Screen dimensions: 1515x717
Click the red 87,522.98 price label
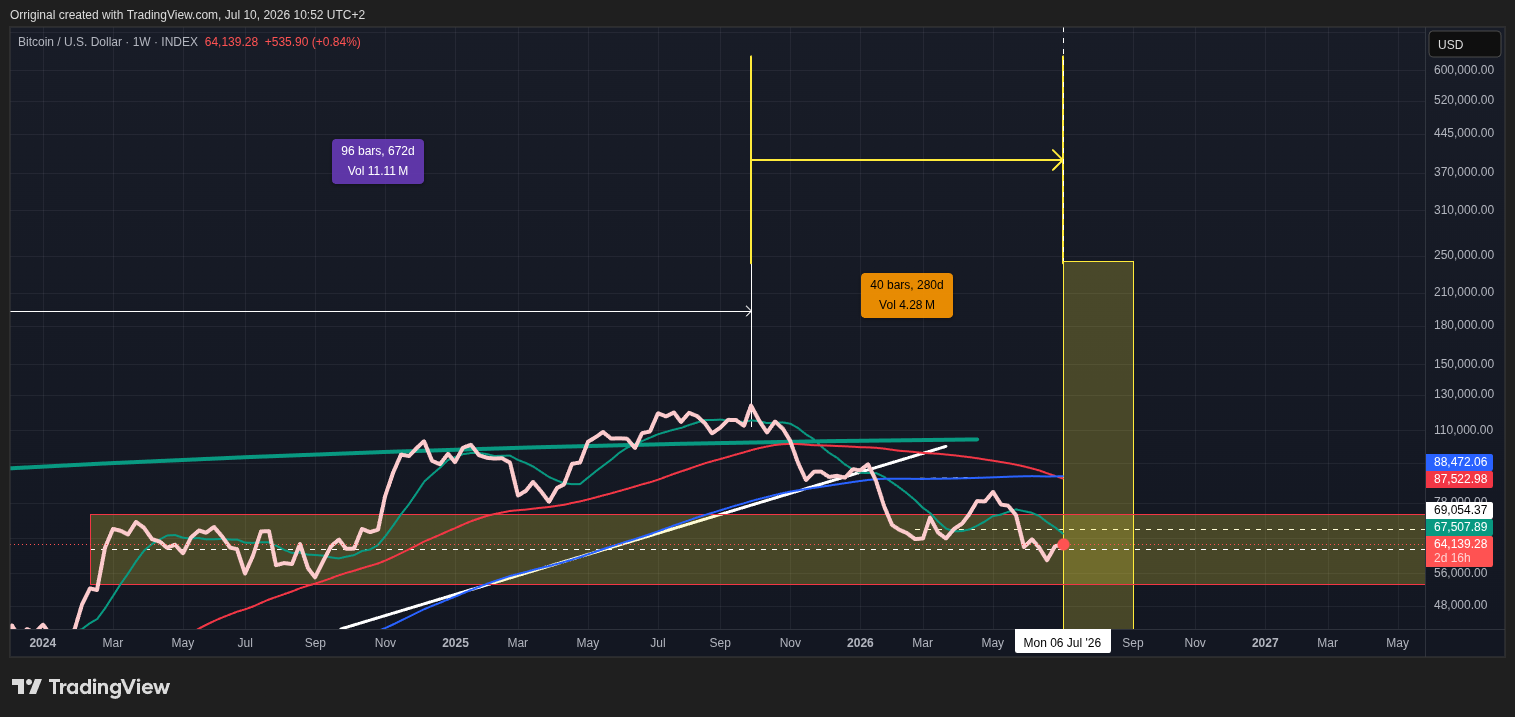(x=1459, y=479)
